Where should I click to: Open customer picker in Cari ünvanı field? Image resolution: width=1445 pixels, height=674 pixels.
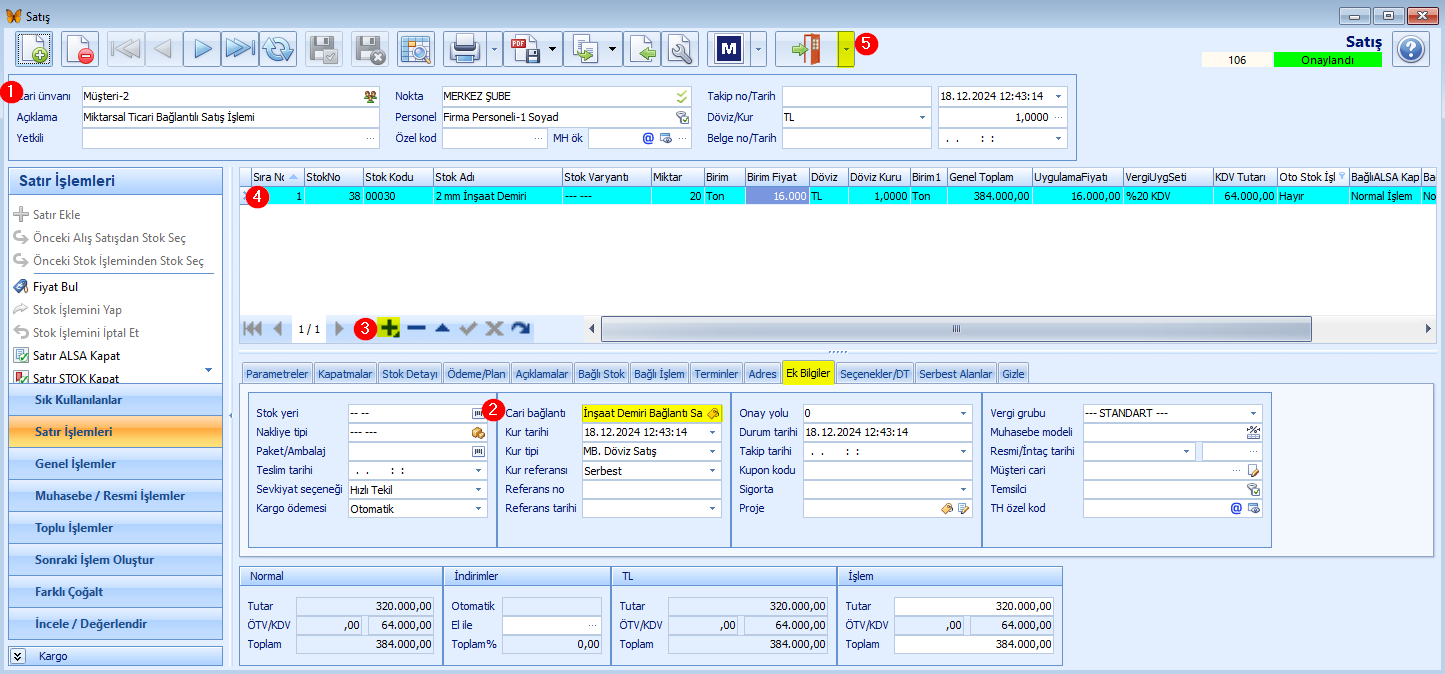[370, 96]
